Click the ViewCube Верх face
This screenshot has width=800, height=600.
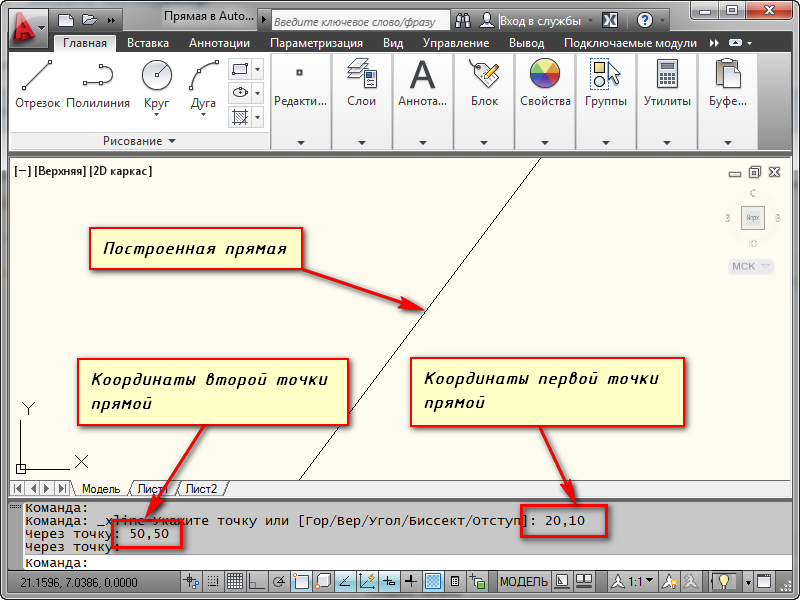click(753, 218)
